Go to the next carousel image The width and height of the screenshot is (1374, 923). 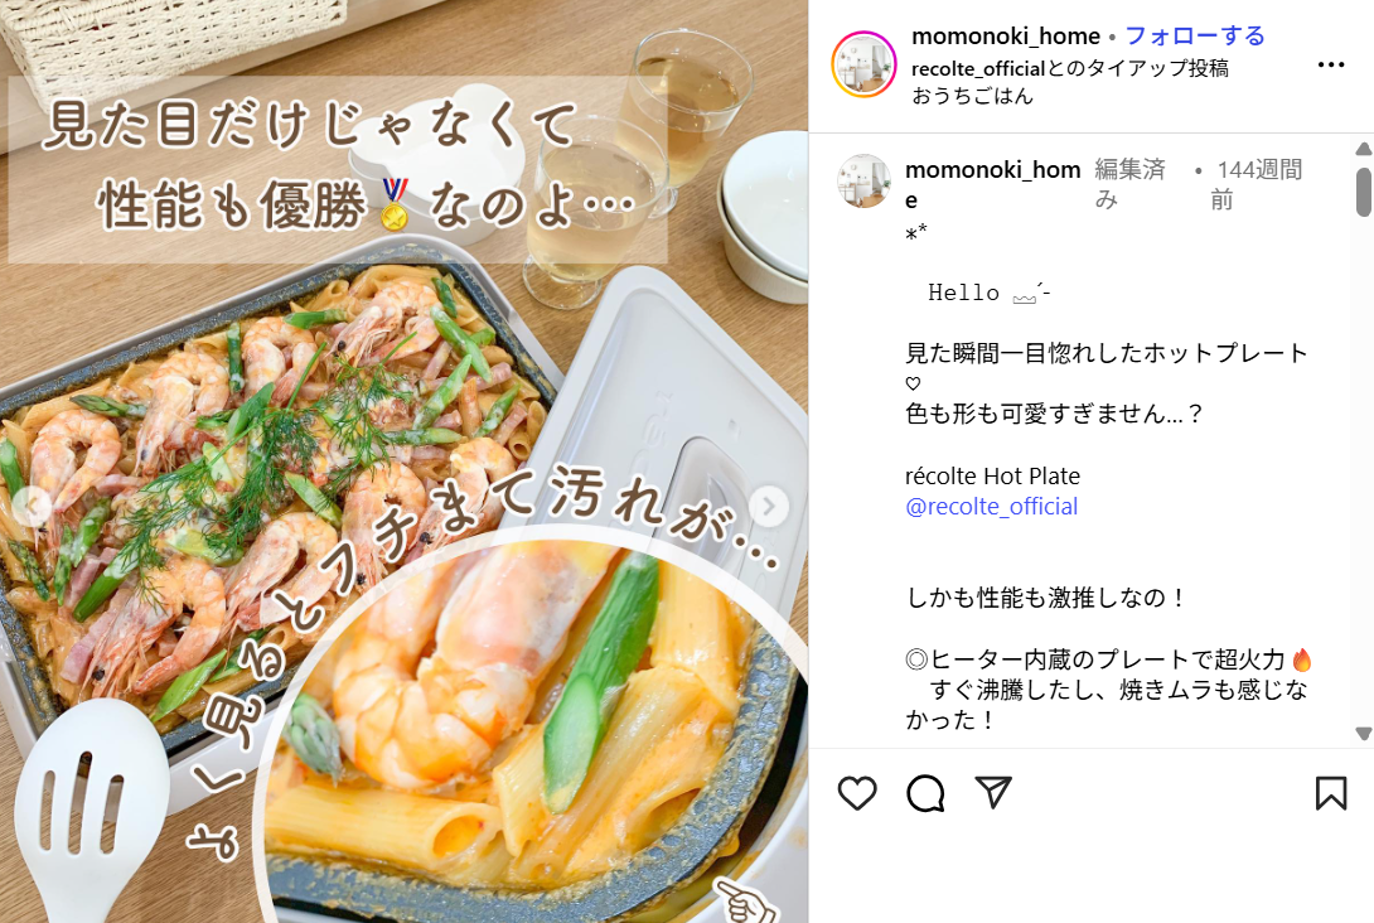(768, 507)
